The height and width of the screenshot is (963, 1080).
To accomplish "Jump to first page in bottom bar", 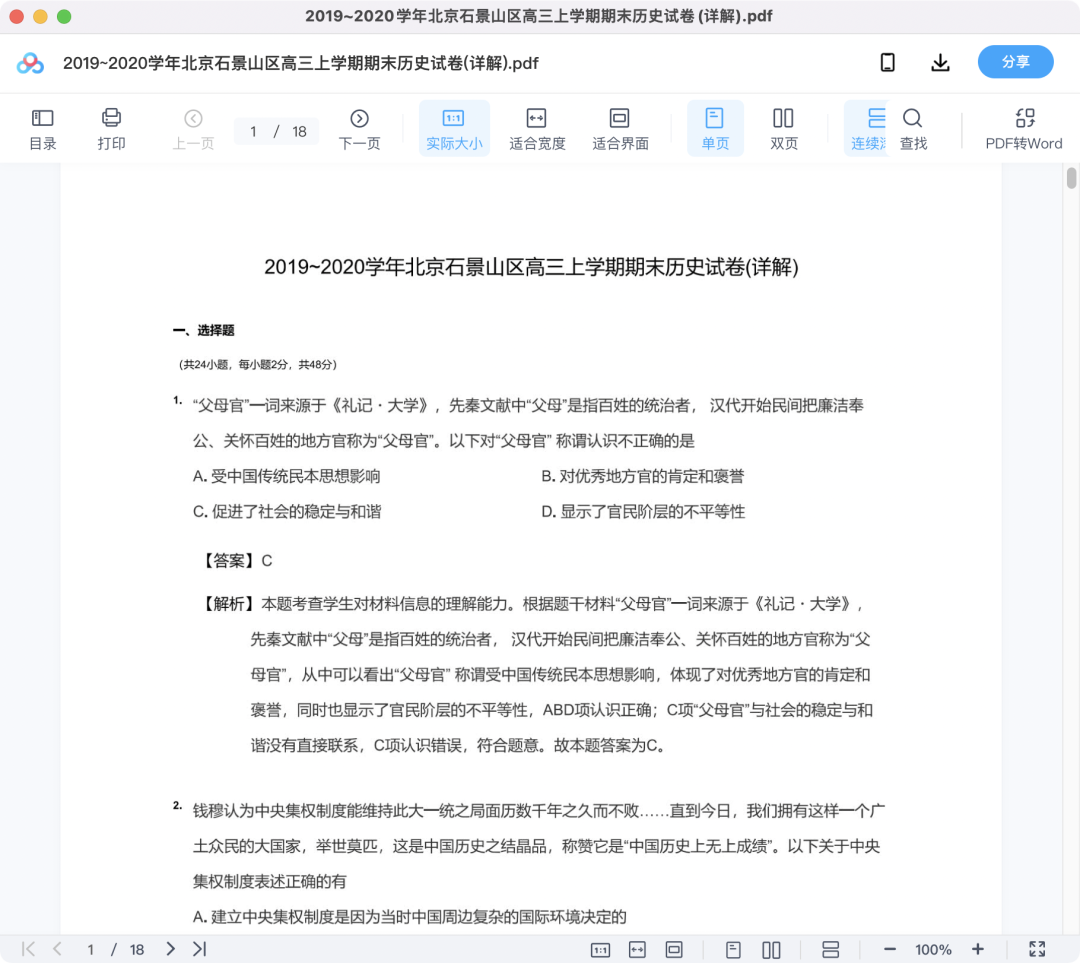I will click(x=28, y=949).
